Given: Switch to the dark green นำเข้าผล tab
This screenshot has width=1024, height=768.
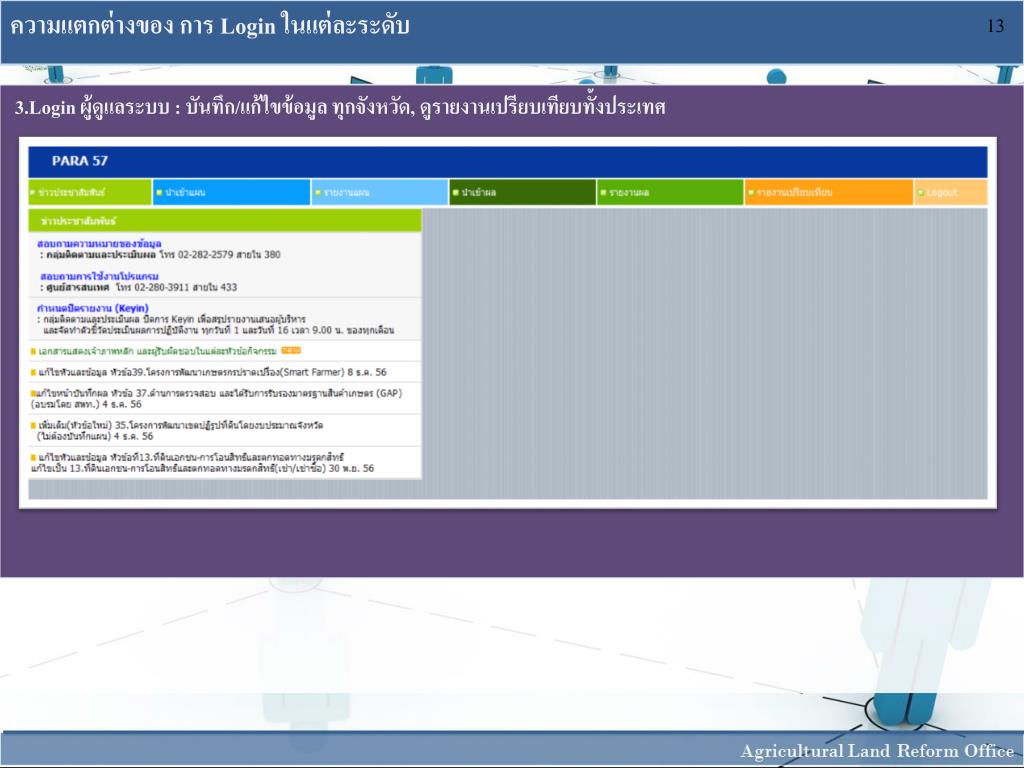Looking at the screenshot, I should [x=479, y=192].
